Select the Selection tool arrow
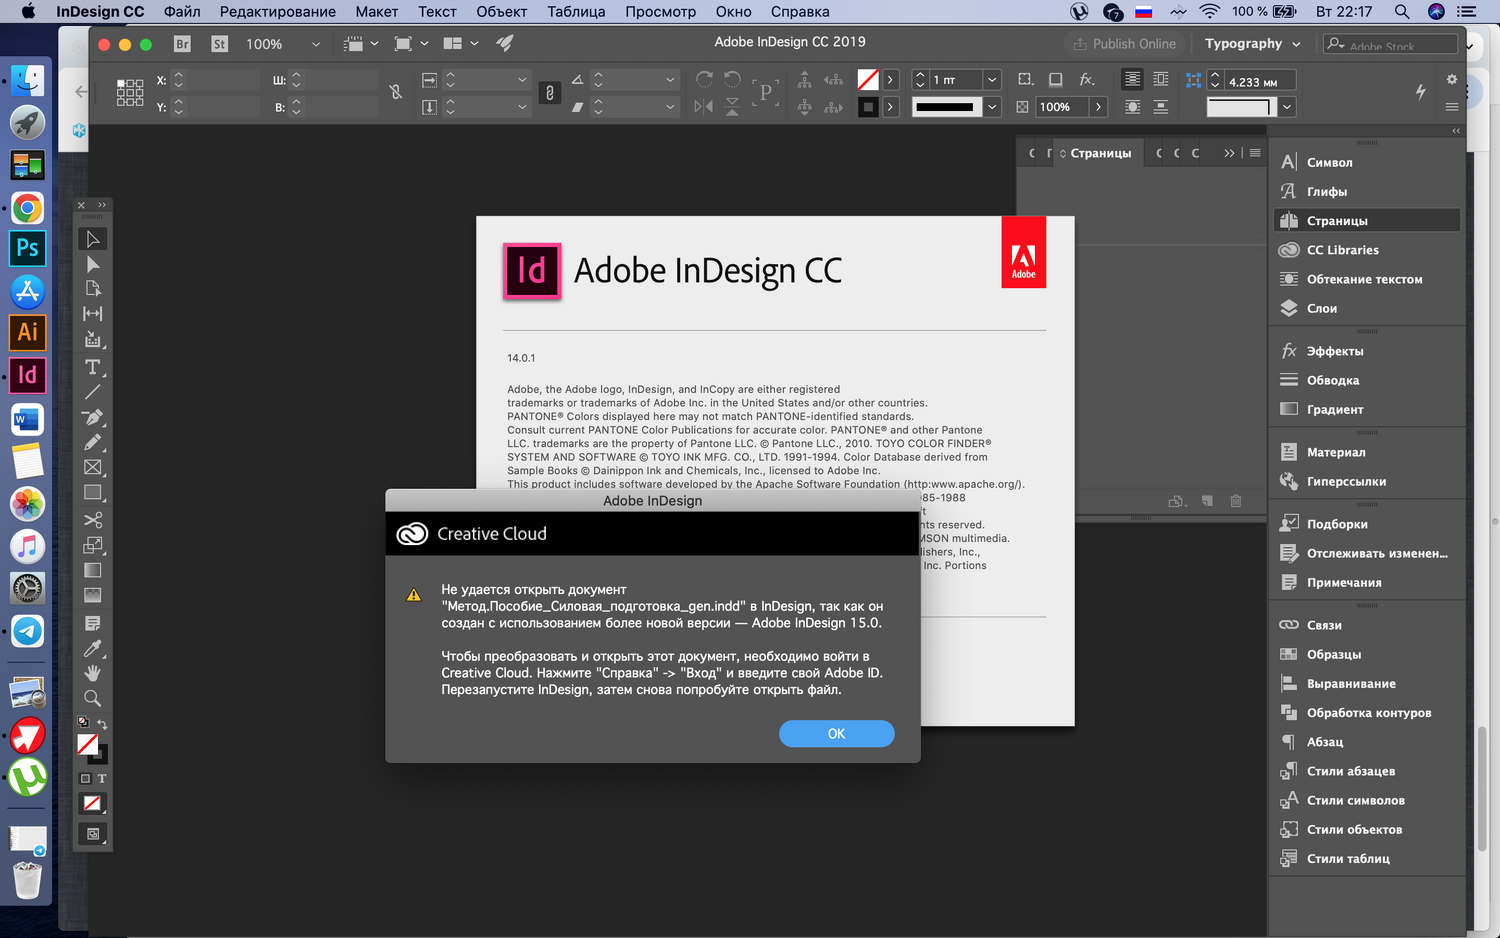Viewport: 1500px width, 938px height. click(x=93, y=239)
